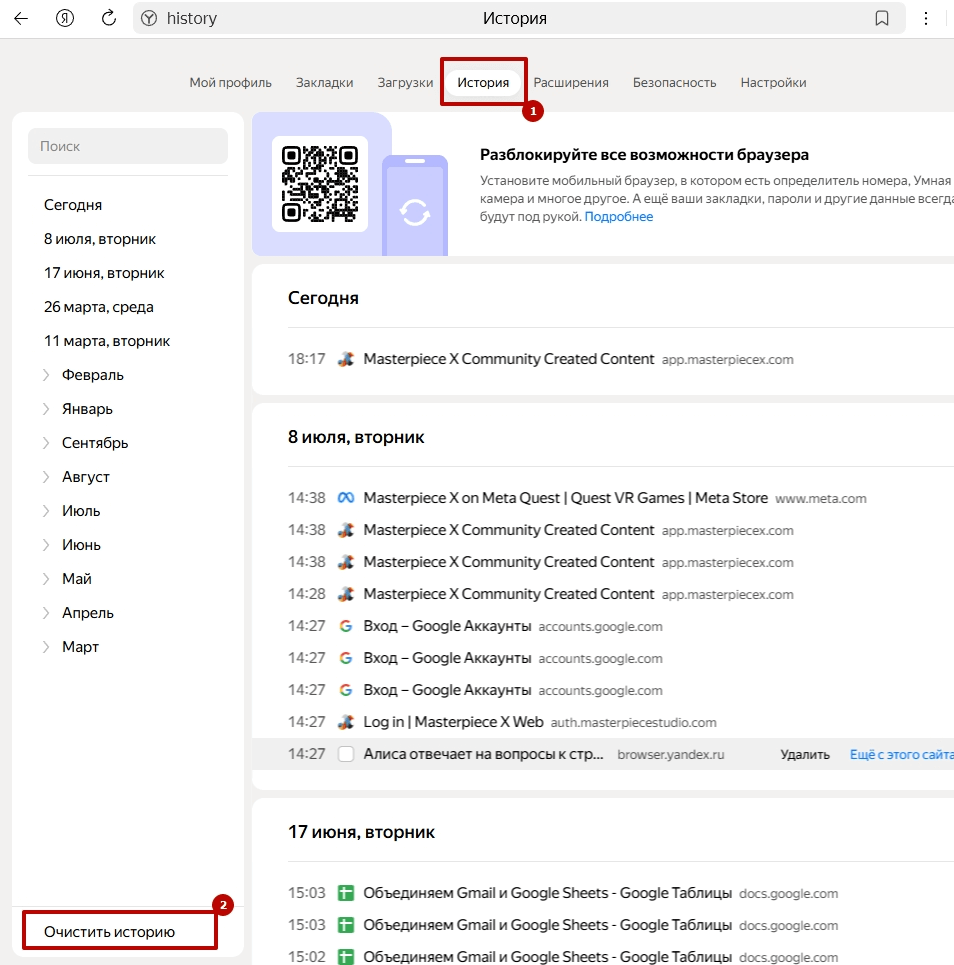Follow the Подробнее link in the banner

pos(619,217)
